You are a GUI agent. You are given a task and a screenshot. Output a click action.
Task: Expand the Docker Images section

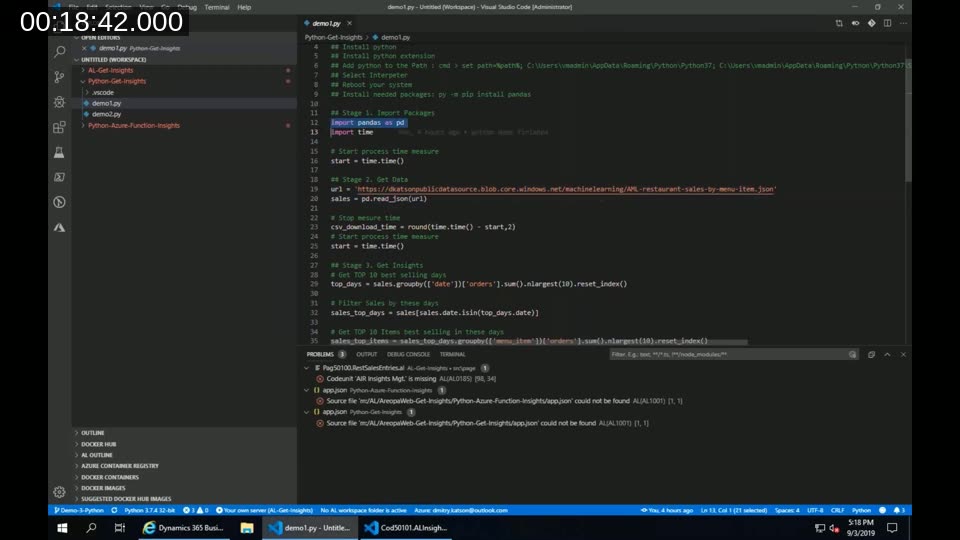[x=103, y=488]
